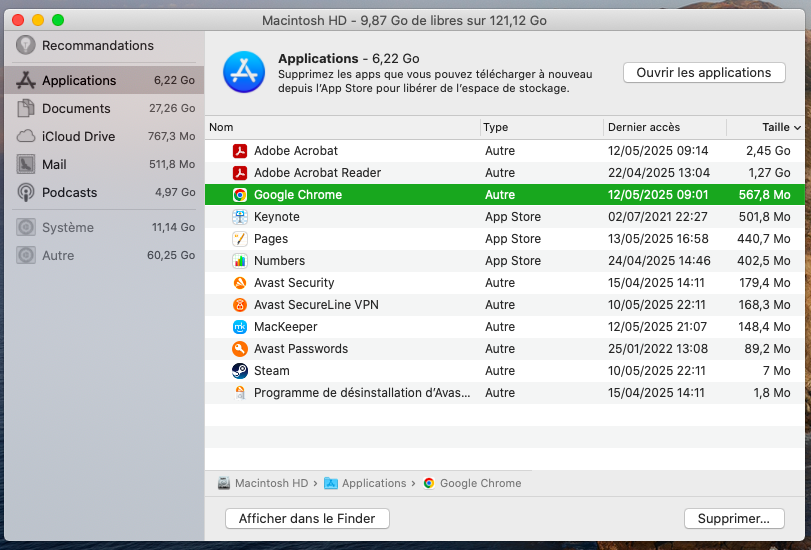811x550 pixels.
Task: Click the Applications folder icon in path bar
Action: coord(331,483)
